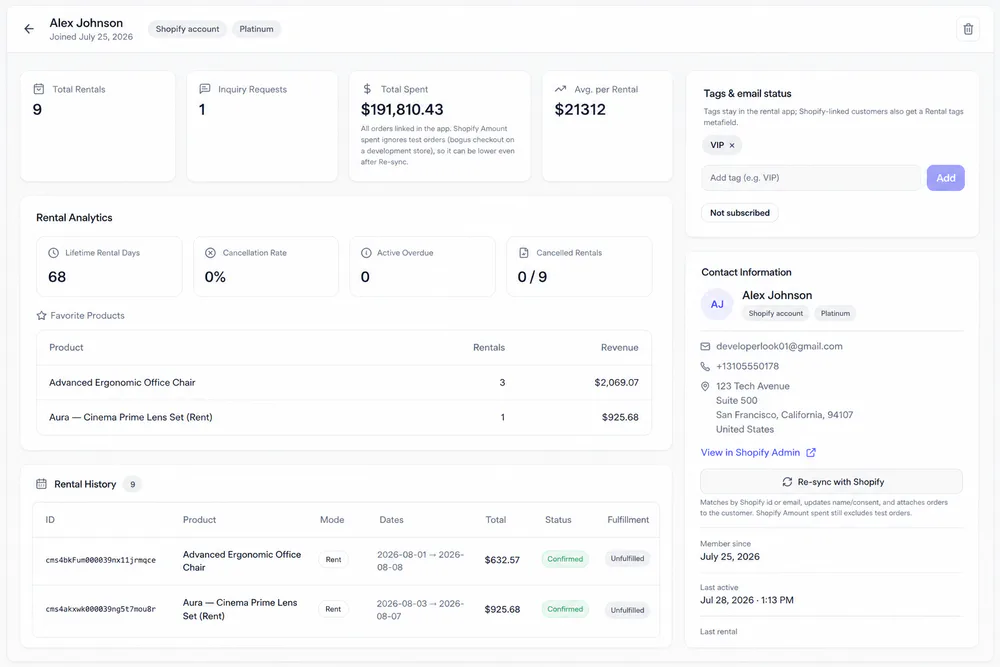This screenshot has height=667, width=1000.
Task: Click the Platinum badge under Contact Information
Action: click(x=835, y=313)
